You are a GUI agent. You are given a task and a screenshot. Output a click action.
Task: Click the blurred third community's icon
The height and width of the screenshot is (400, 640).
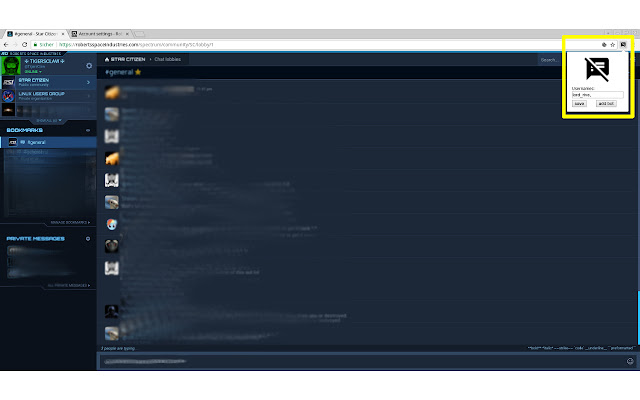(x=8, y=110)
